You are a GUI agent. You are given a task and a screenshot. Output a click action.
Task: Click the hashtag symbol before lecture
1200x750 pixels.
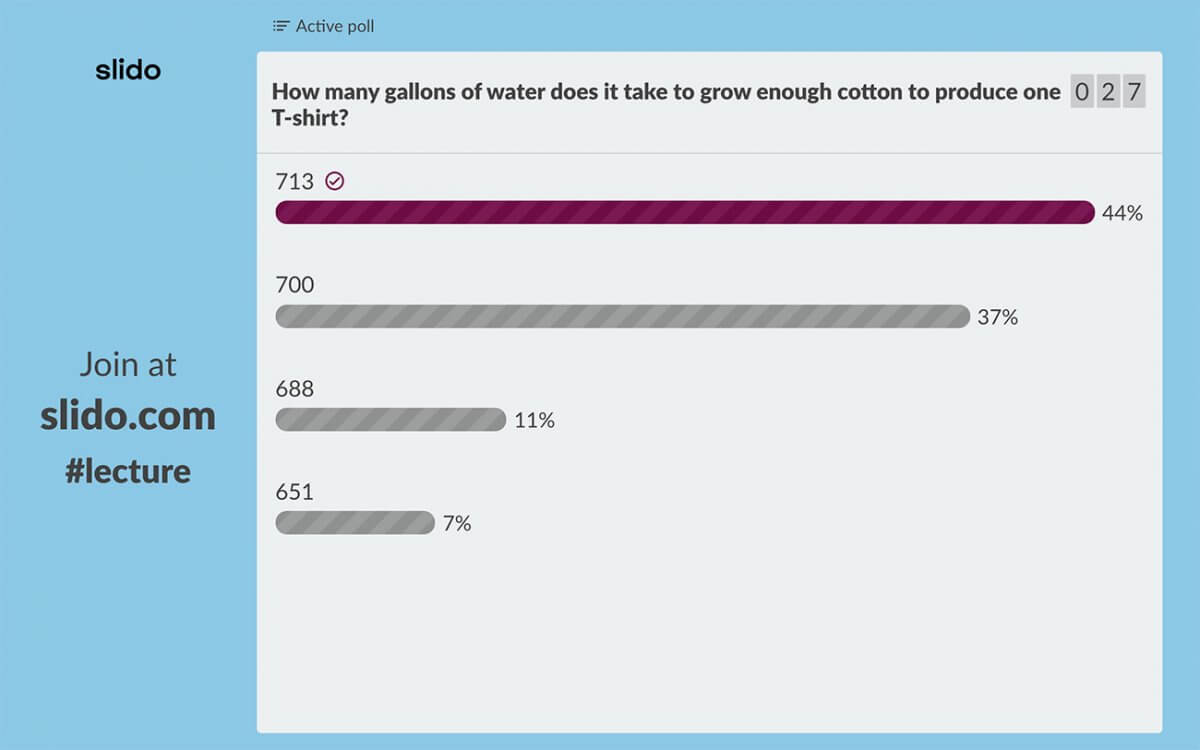pos(77,470)
